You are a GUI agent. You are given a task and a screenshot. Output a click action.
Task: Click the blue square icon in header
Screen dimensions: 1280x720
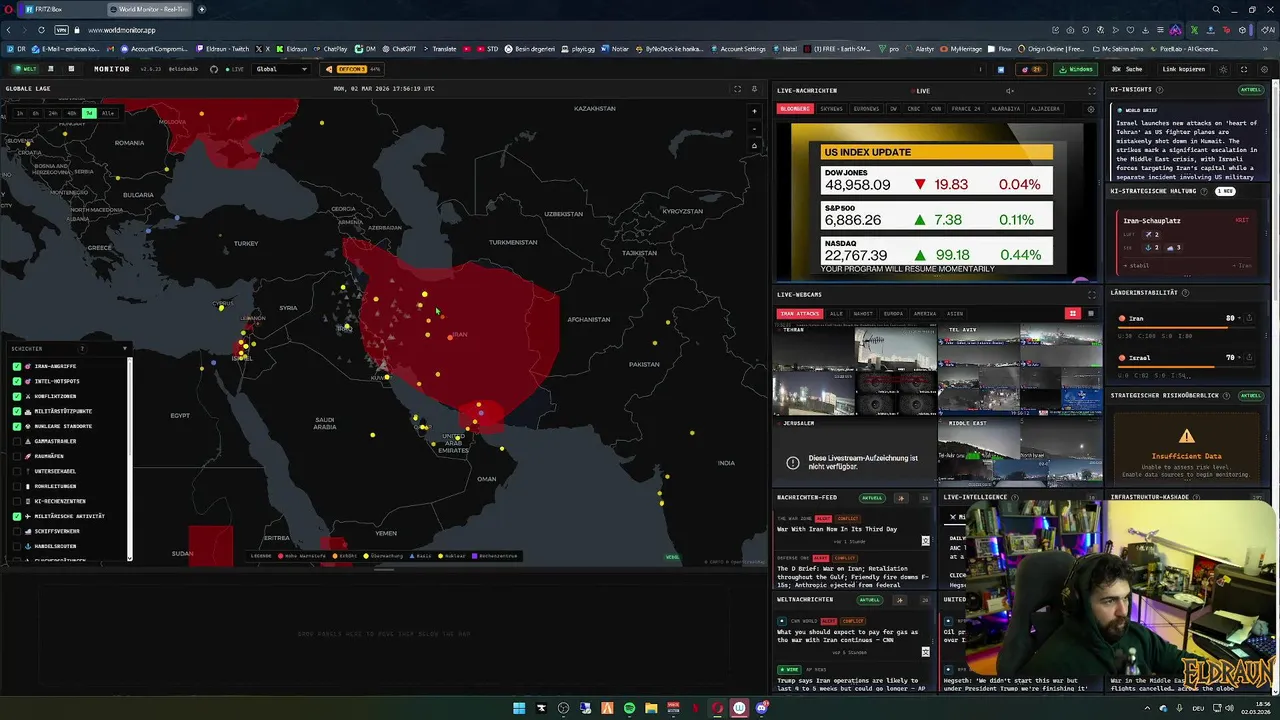pyautogui.click(x=1001, y=69)
